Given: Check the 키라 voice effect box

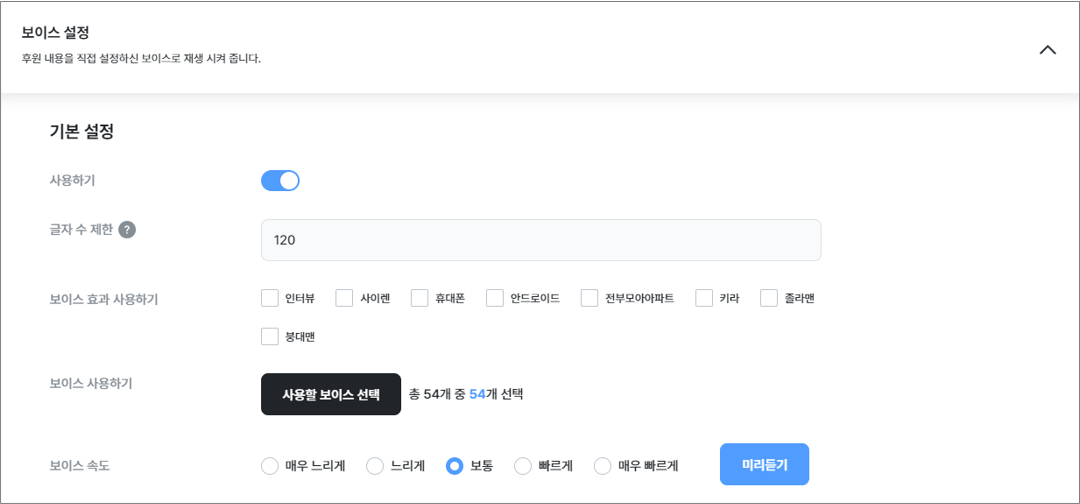Looking at the screenshot, I should (x=704, y=298).
